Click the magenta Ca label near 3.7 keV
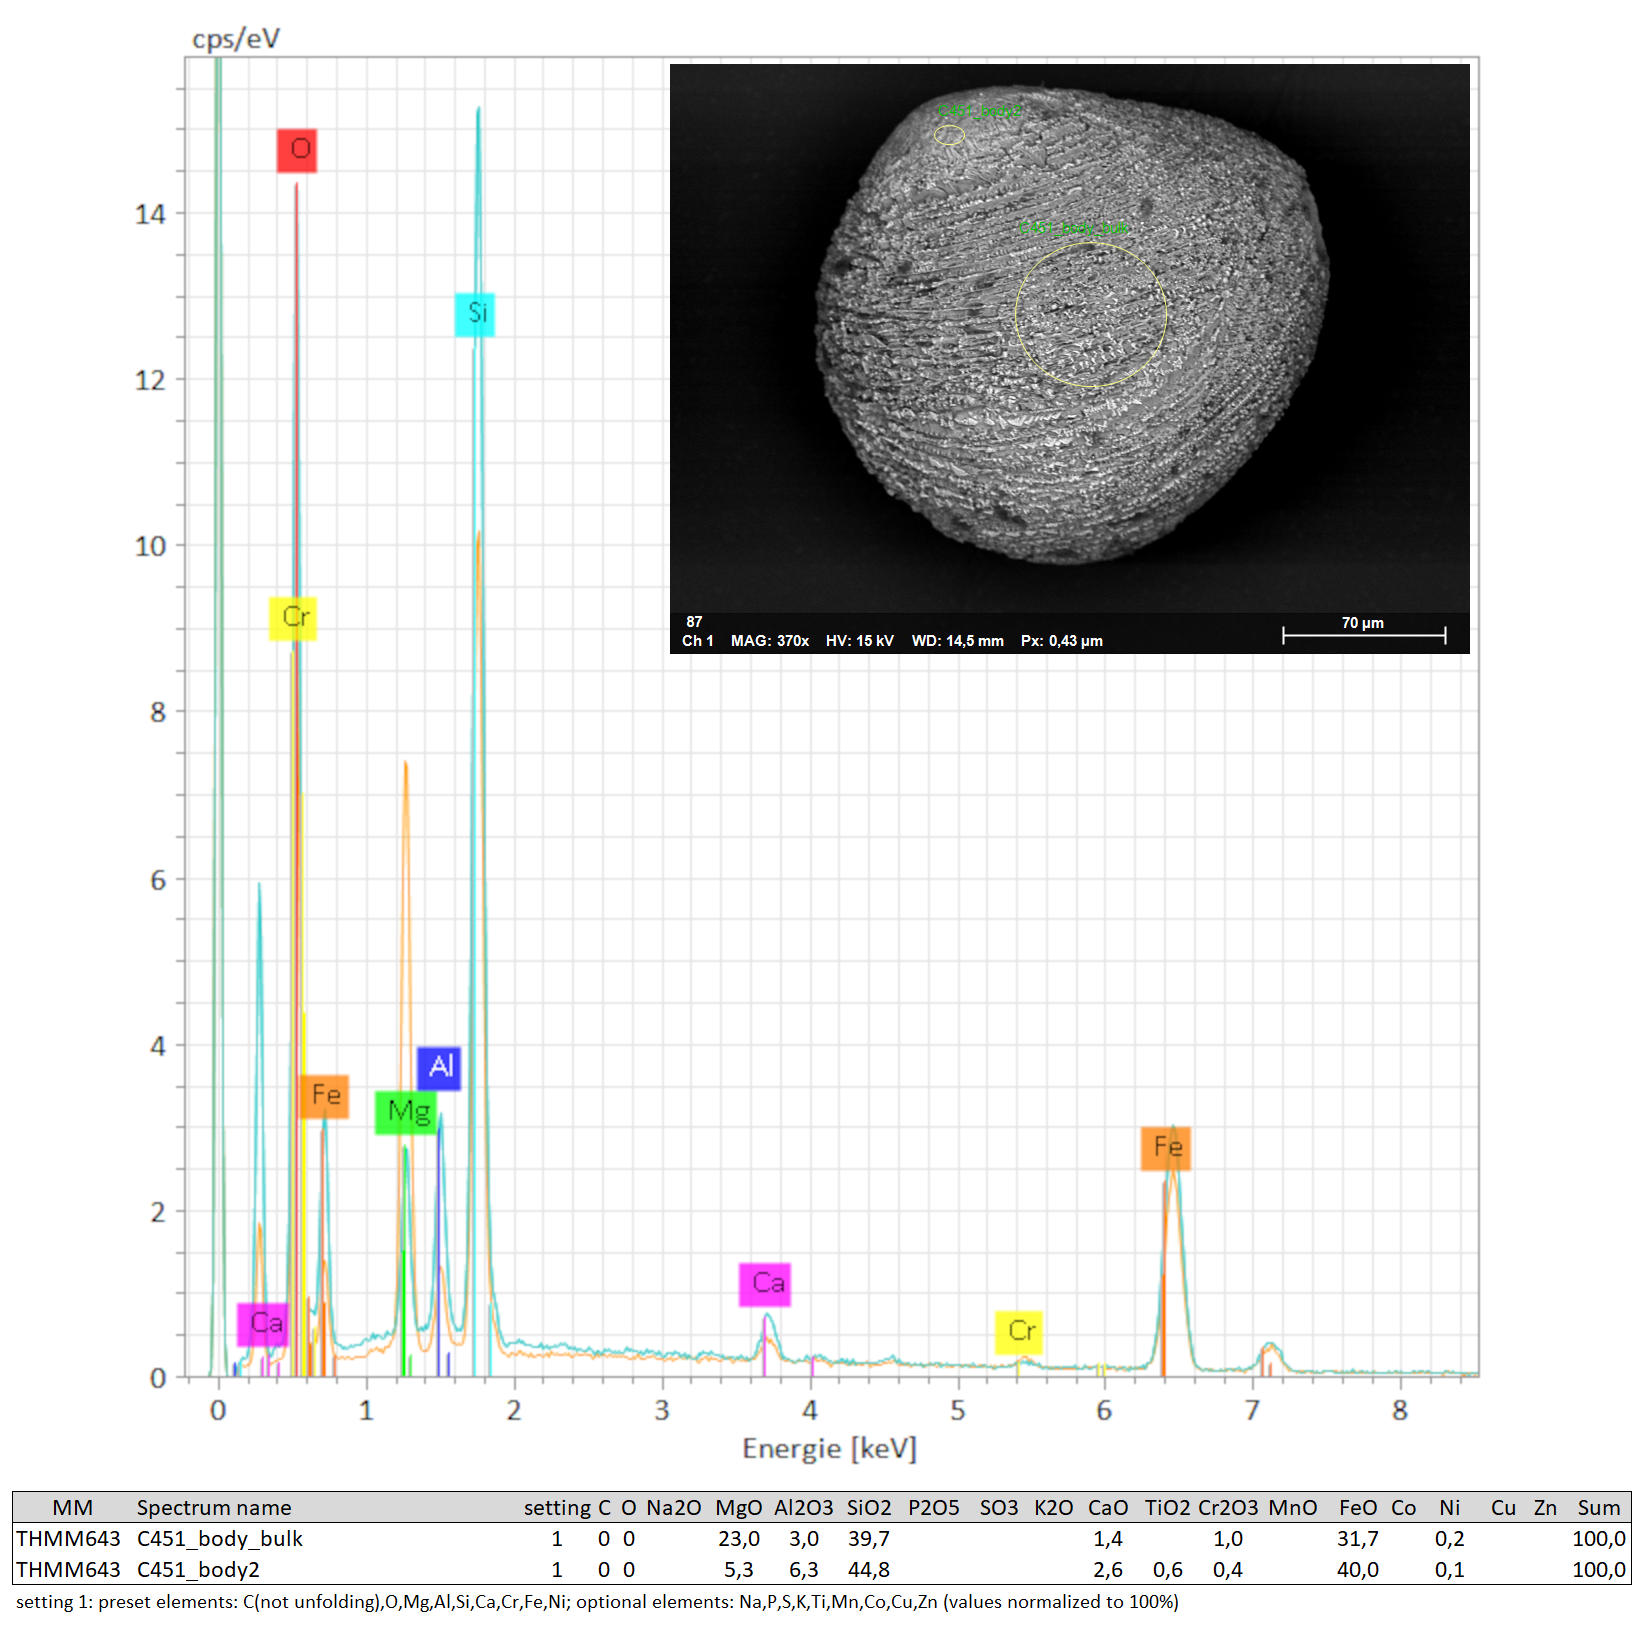Image resolution: width=1644 pixels, height=1638 pixels. pos(765,1284)
